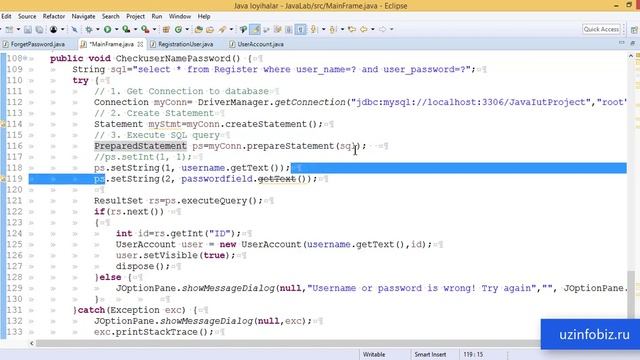
Task: Click the round profile toolbar icon
Action: tap(53, 29)
